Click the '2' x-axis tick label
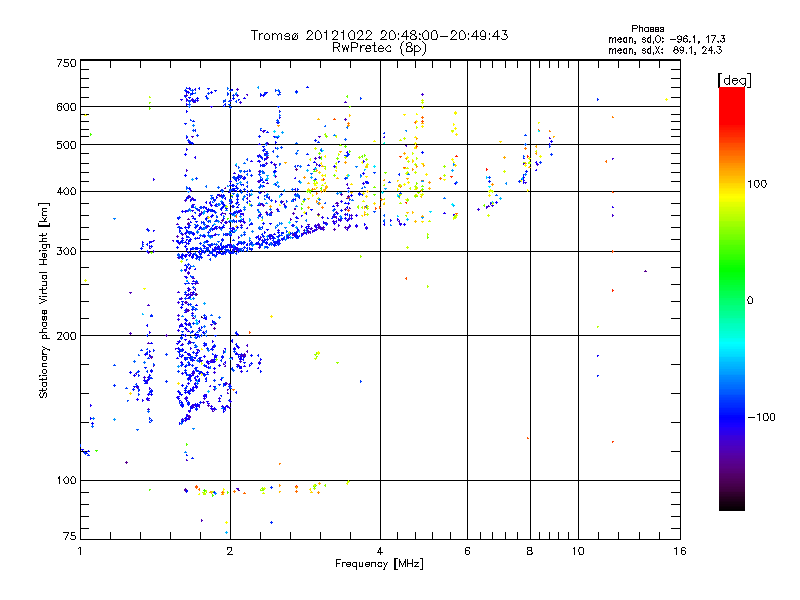Viewport: 800px width, 600px height. pos(230,551)
